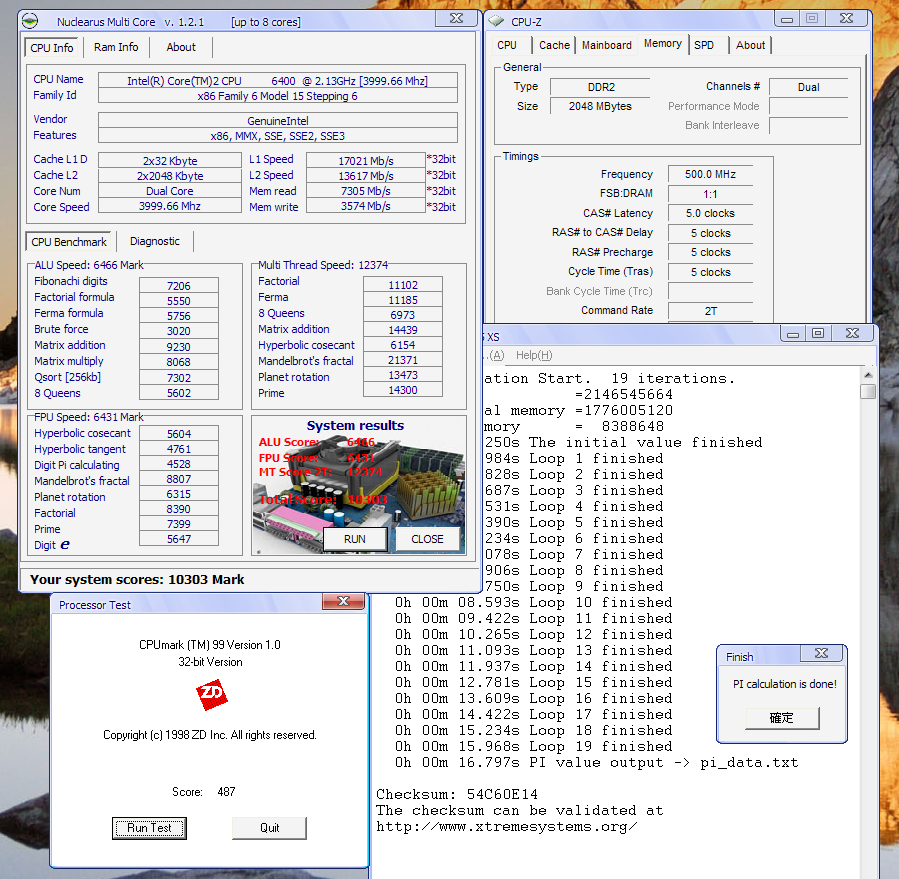
Task: Select the CPU Benchmark tab
Action: (x=69, y=242)
